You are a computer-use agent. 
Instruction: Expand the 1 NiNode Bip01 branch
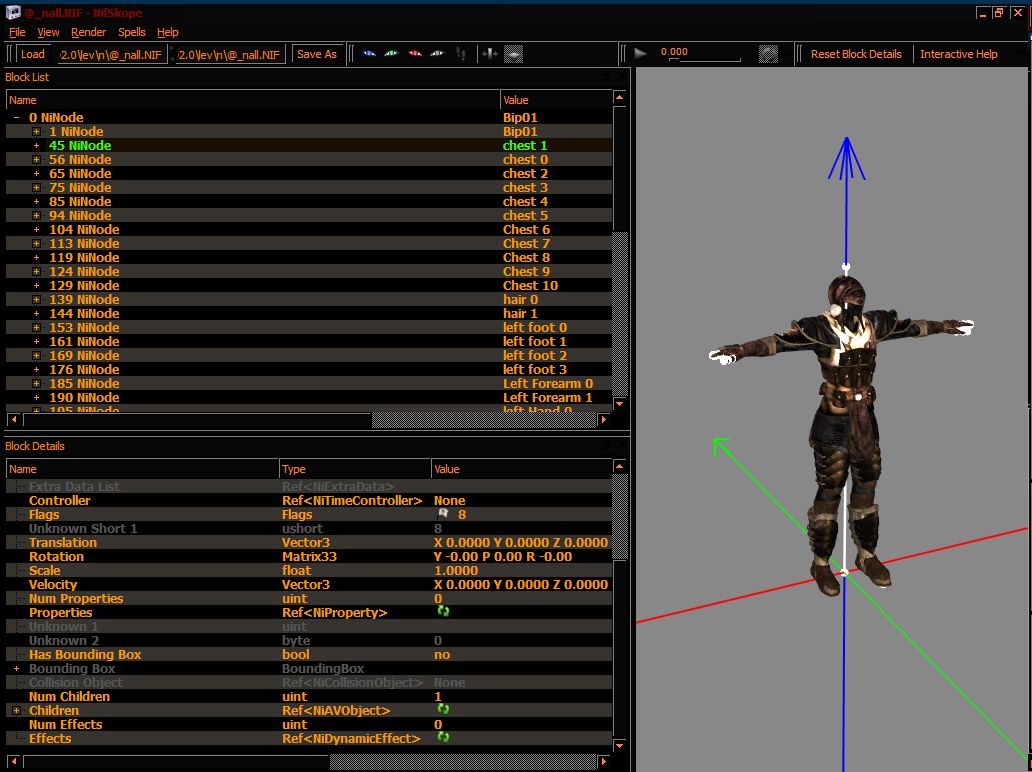pos(36,132)
